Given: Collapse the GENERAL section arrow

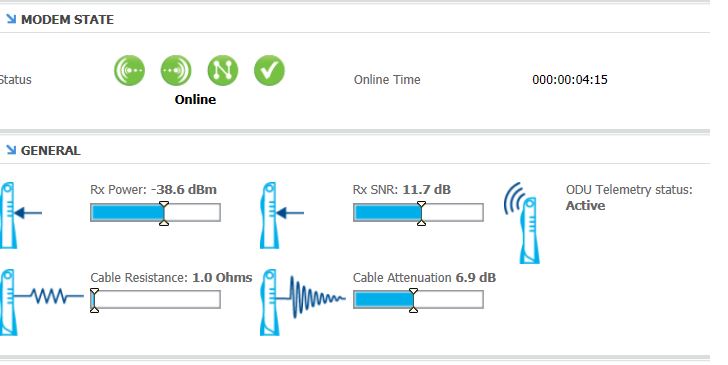Looking at the screenshot, I should pyautogui.click(x=11, y=150).
